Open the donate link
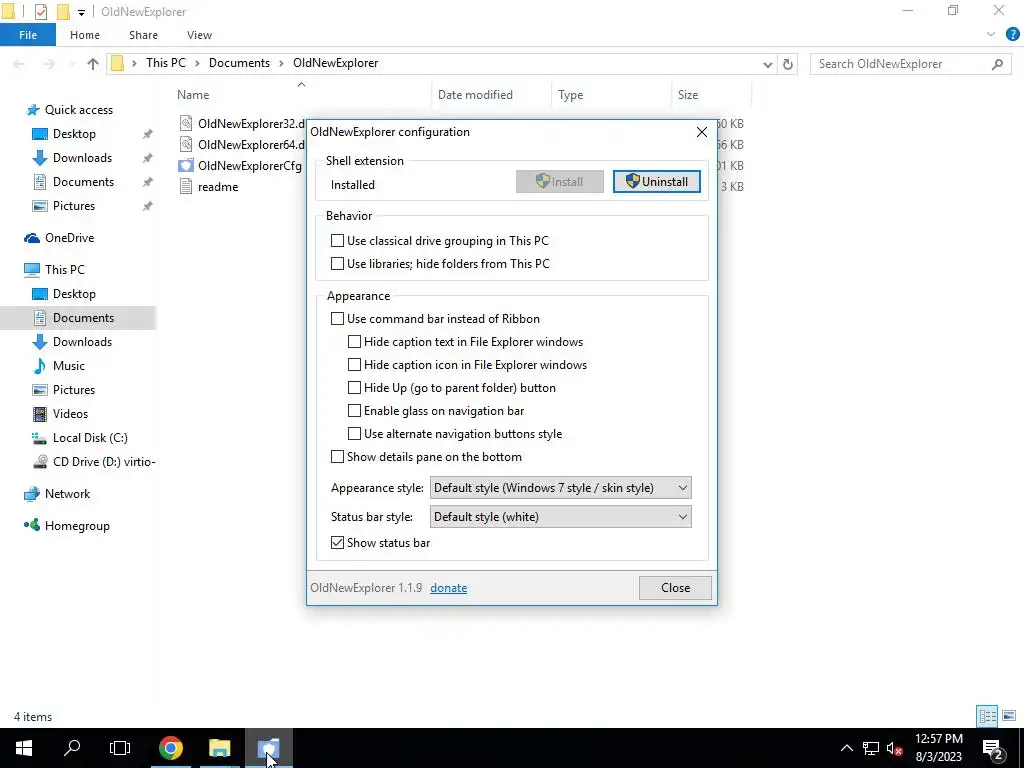The width and height of the screenshot is (1024, 768). tap(448, 588)
